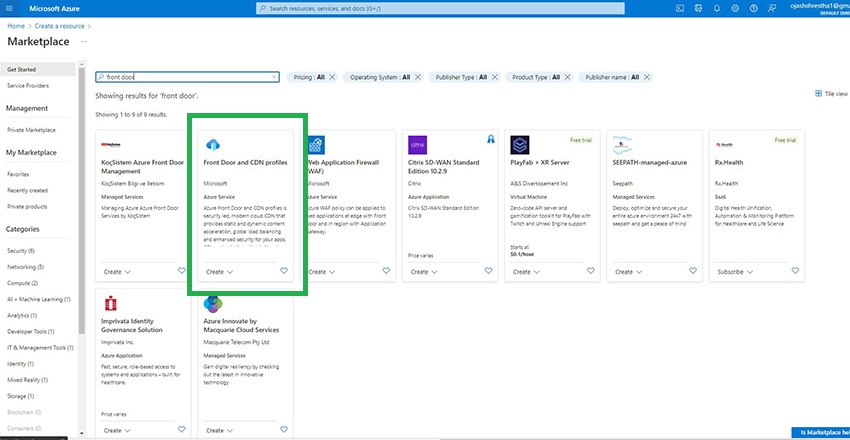850x440 pixels.
Task: Open Private products in sidebar
Action: [27, 207]
